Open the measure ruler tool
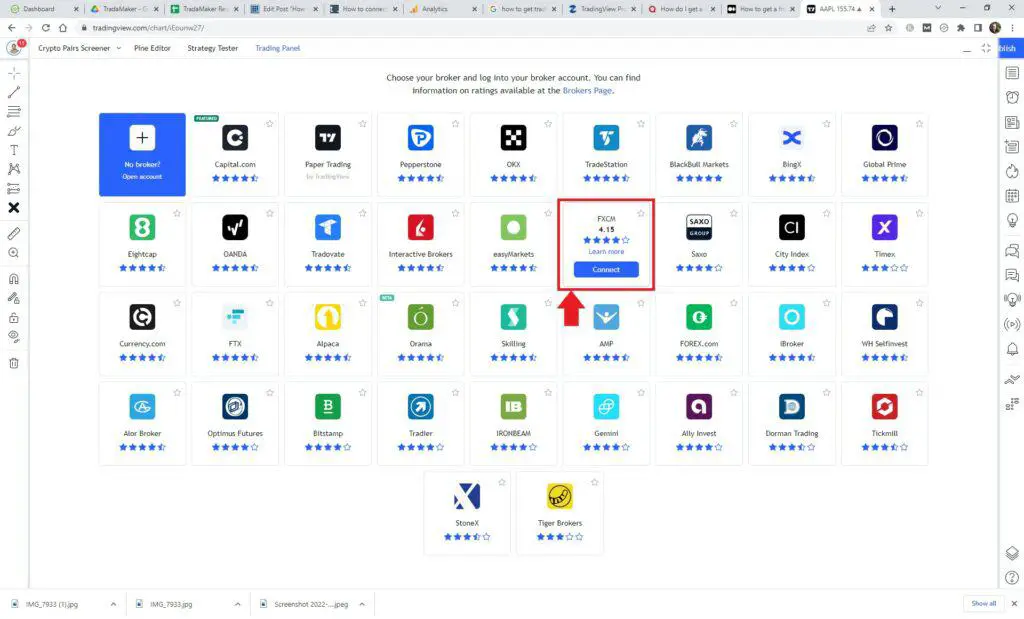This screenshot has width=1024, height=619. tap(14, 233)
